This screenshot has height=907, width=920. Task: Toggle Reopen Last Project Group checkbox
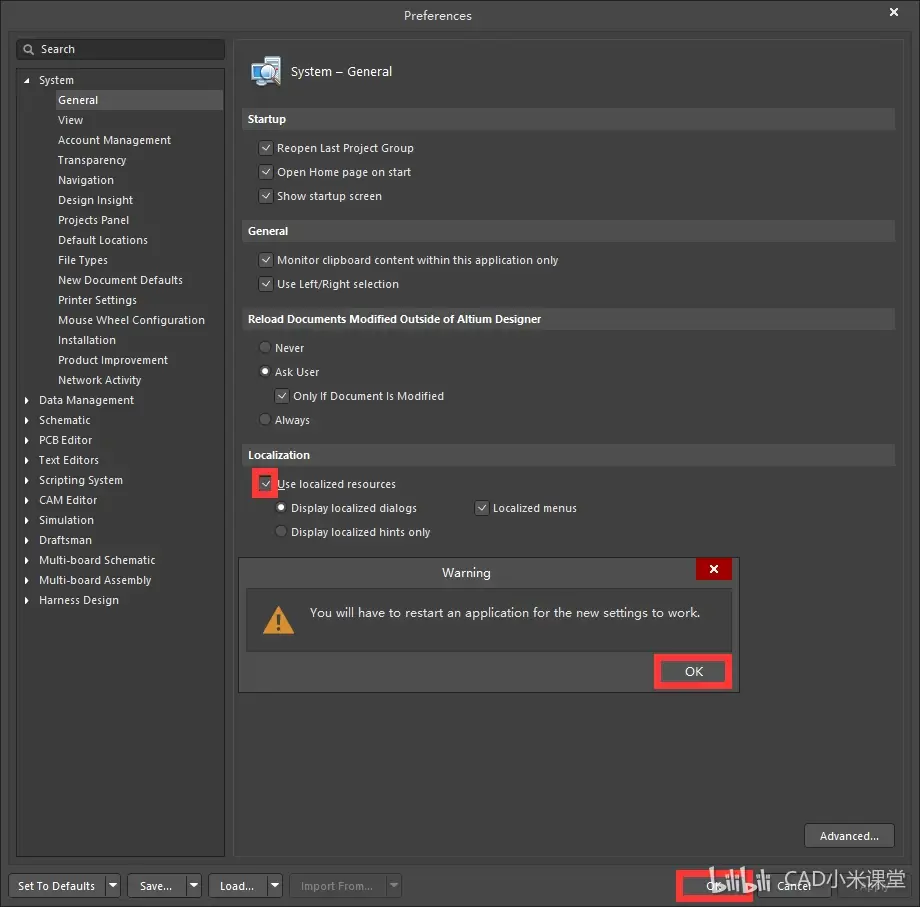coord(266,148)
